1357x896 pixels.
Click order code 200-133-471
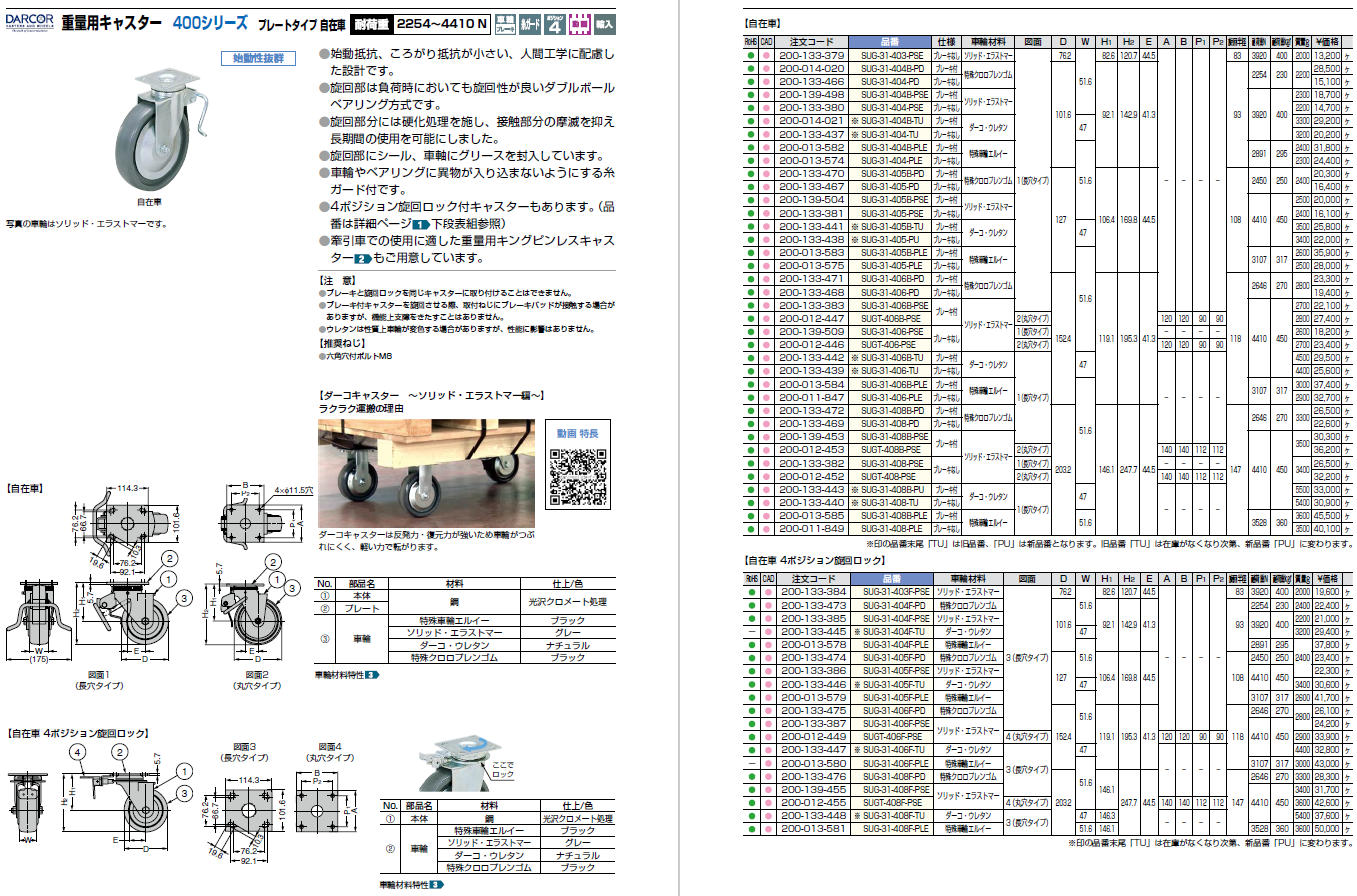(x=812, y=278)
